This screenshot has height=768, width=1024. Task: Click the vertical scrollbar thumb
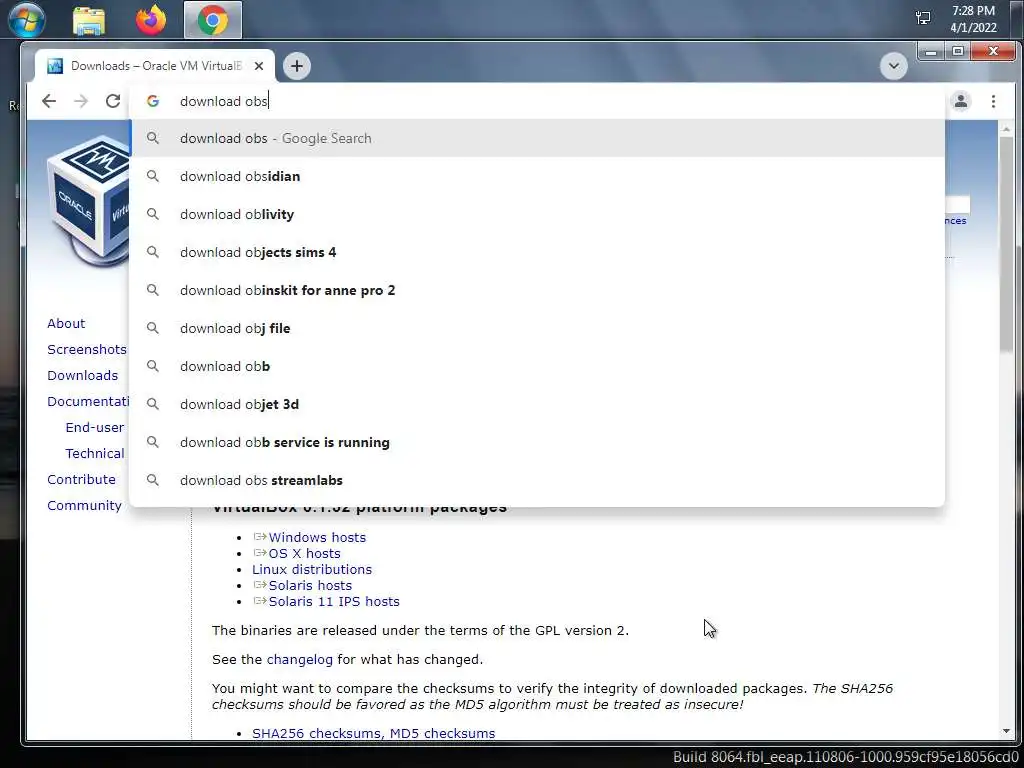coord(1006,245)
